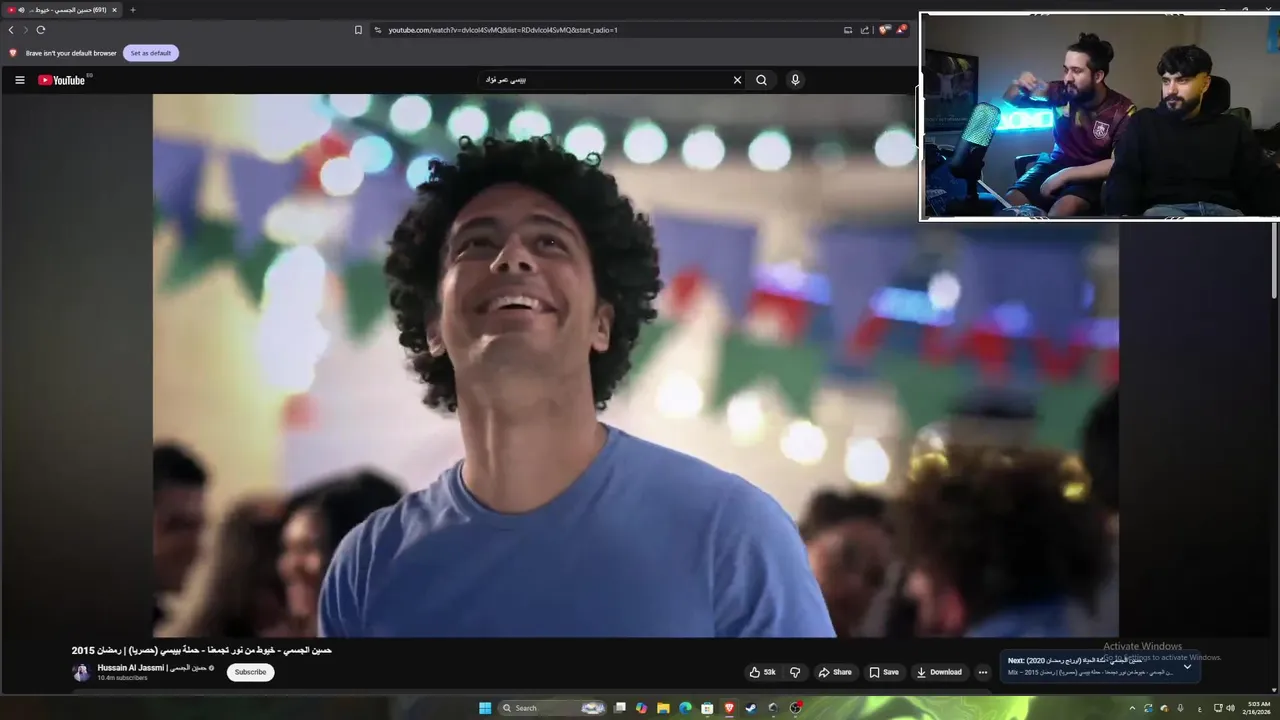Image resolution: width=1280 pixels, height=720 pixels.
Task: Open volume control in system tray
Action: (x=1230, y=708)
